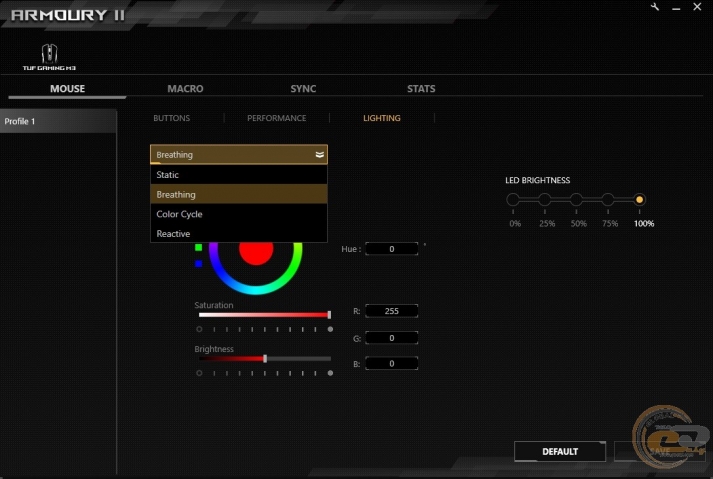Close the Armoury II window
The height and width of the screenshot is (479, 713).
click(x=697, y=6)
